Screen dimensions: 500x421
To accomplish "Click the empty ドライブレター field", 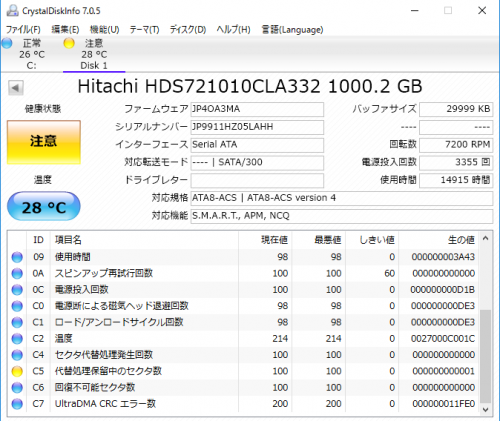I will tap(257, 180).
